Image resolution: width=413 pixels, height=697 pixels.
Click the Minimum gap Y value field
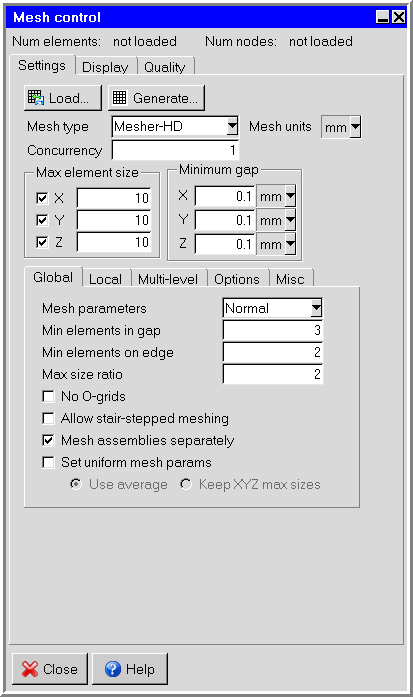pos(225,220)
